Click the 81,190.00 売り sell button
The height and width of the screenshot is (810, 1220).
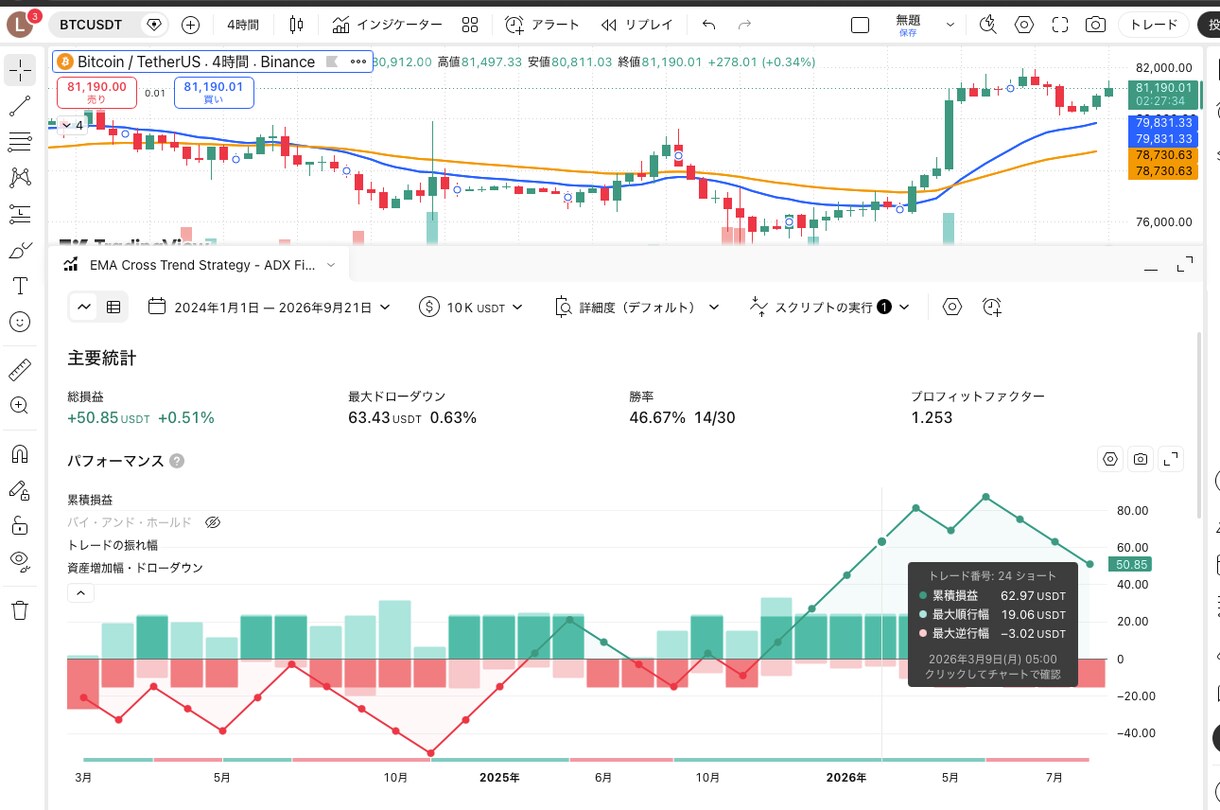pos(97,93)
